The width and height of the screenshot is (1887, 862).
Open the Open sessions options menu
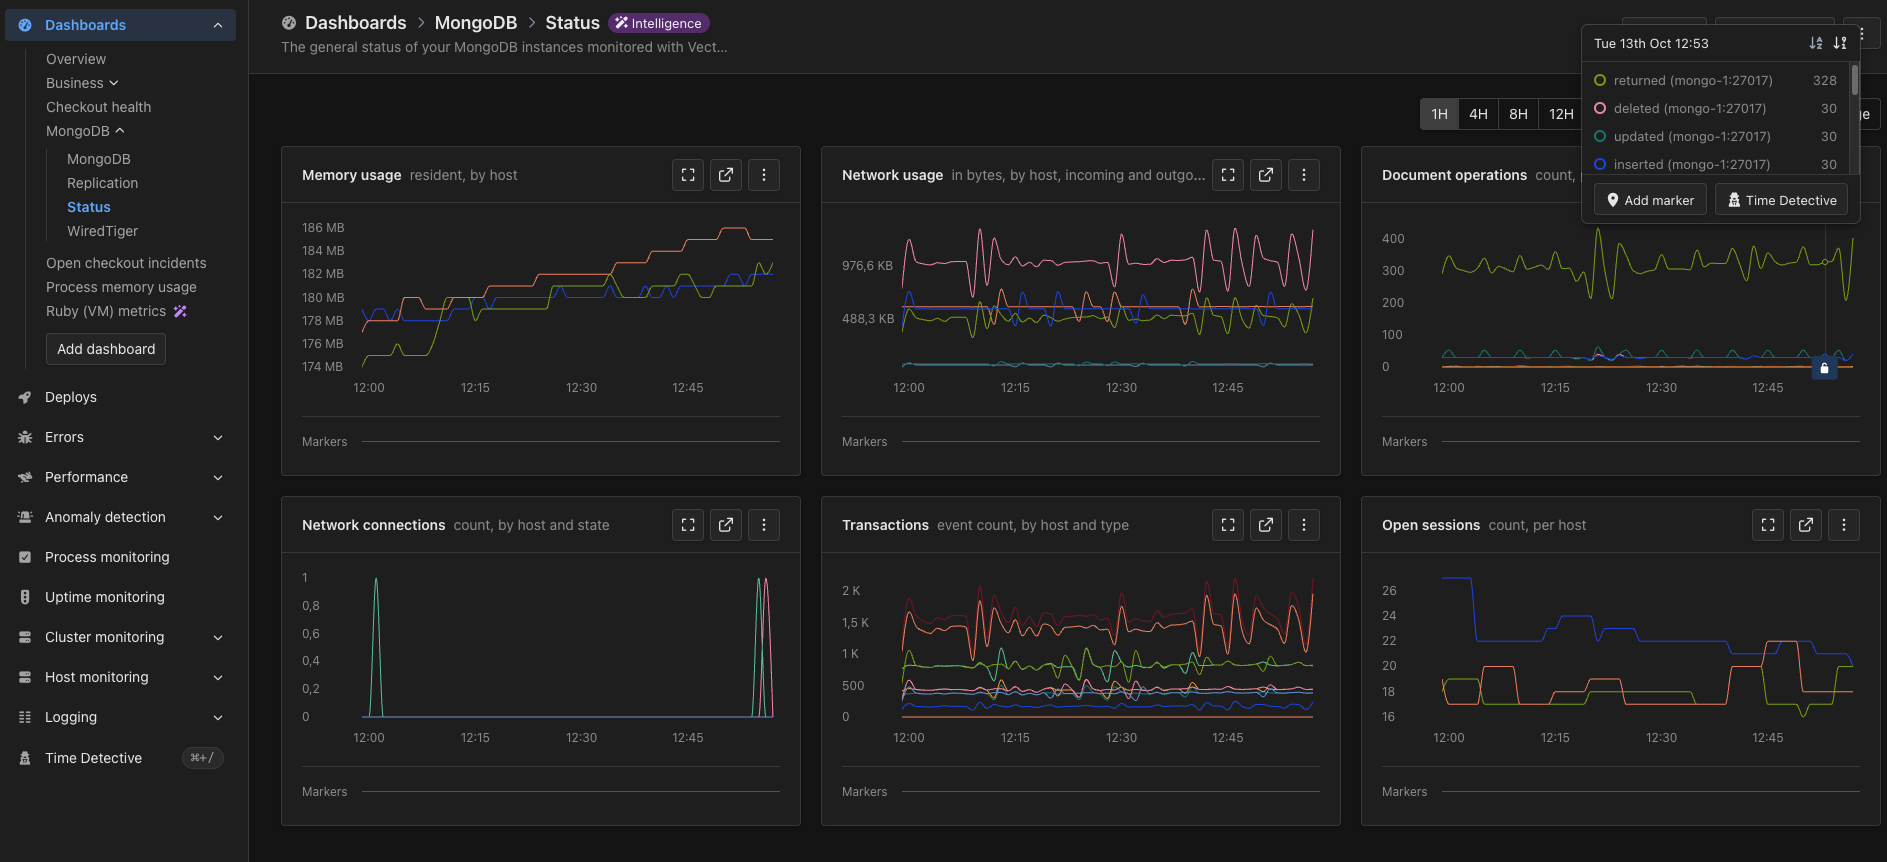tap(1844, 525)
